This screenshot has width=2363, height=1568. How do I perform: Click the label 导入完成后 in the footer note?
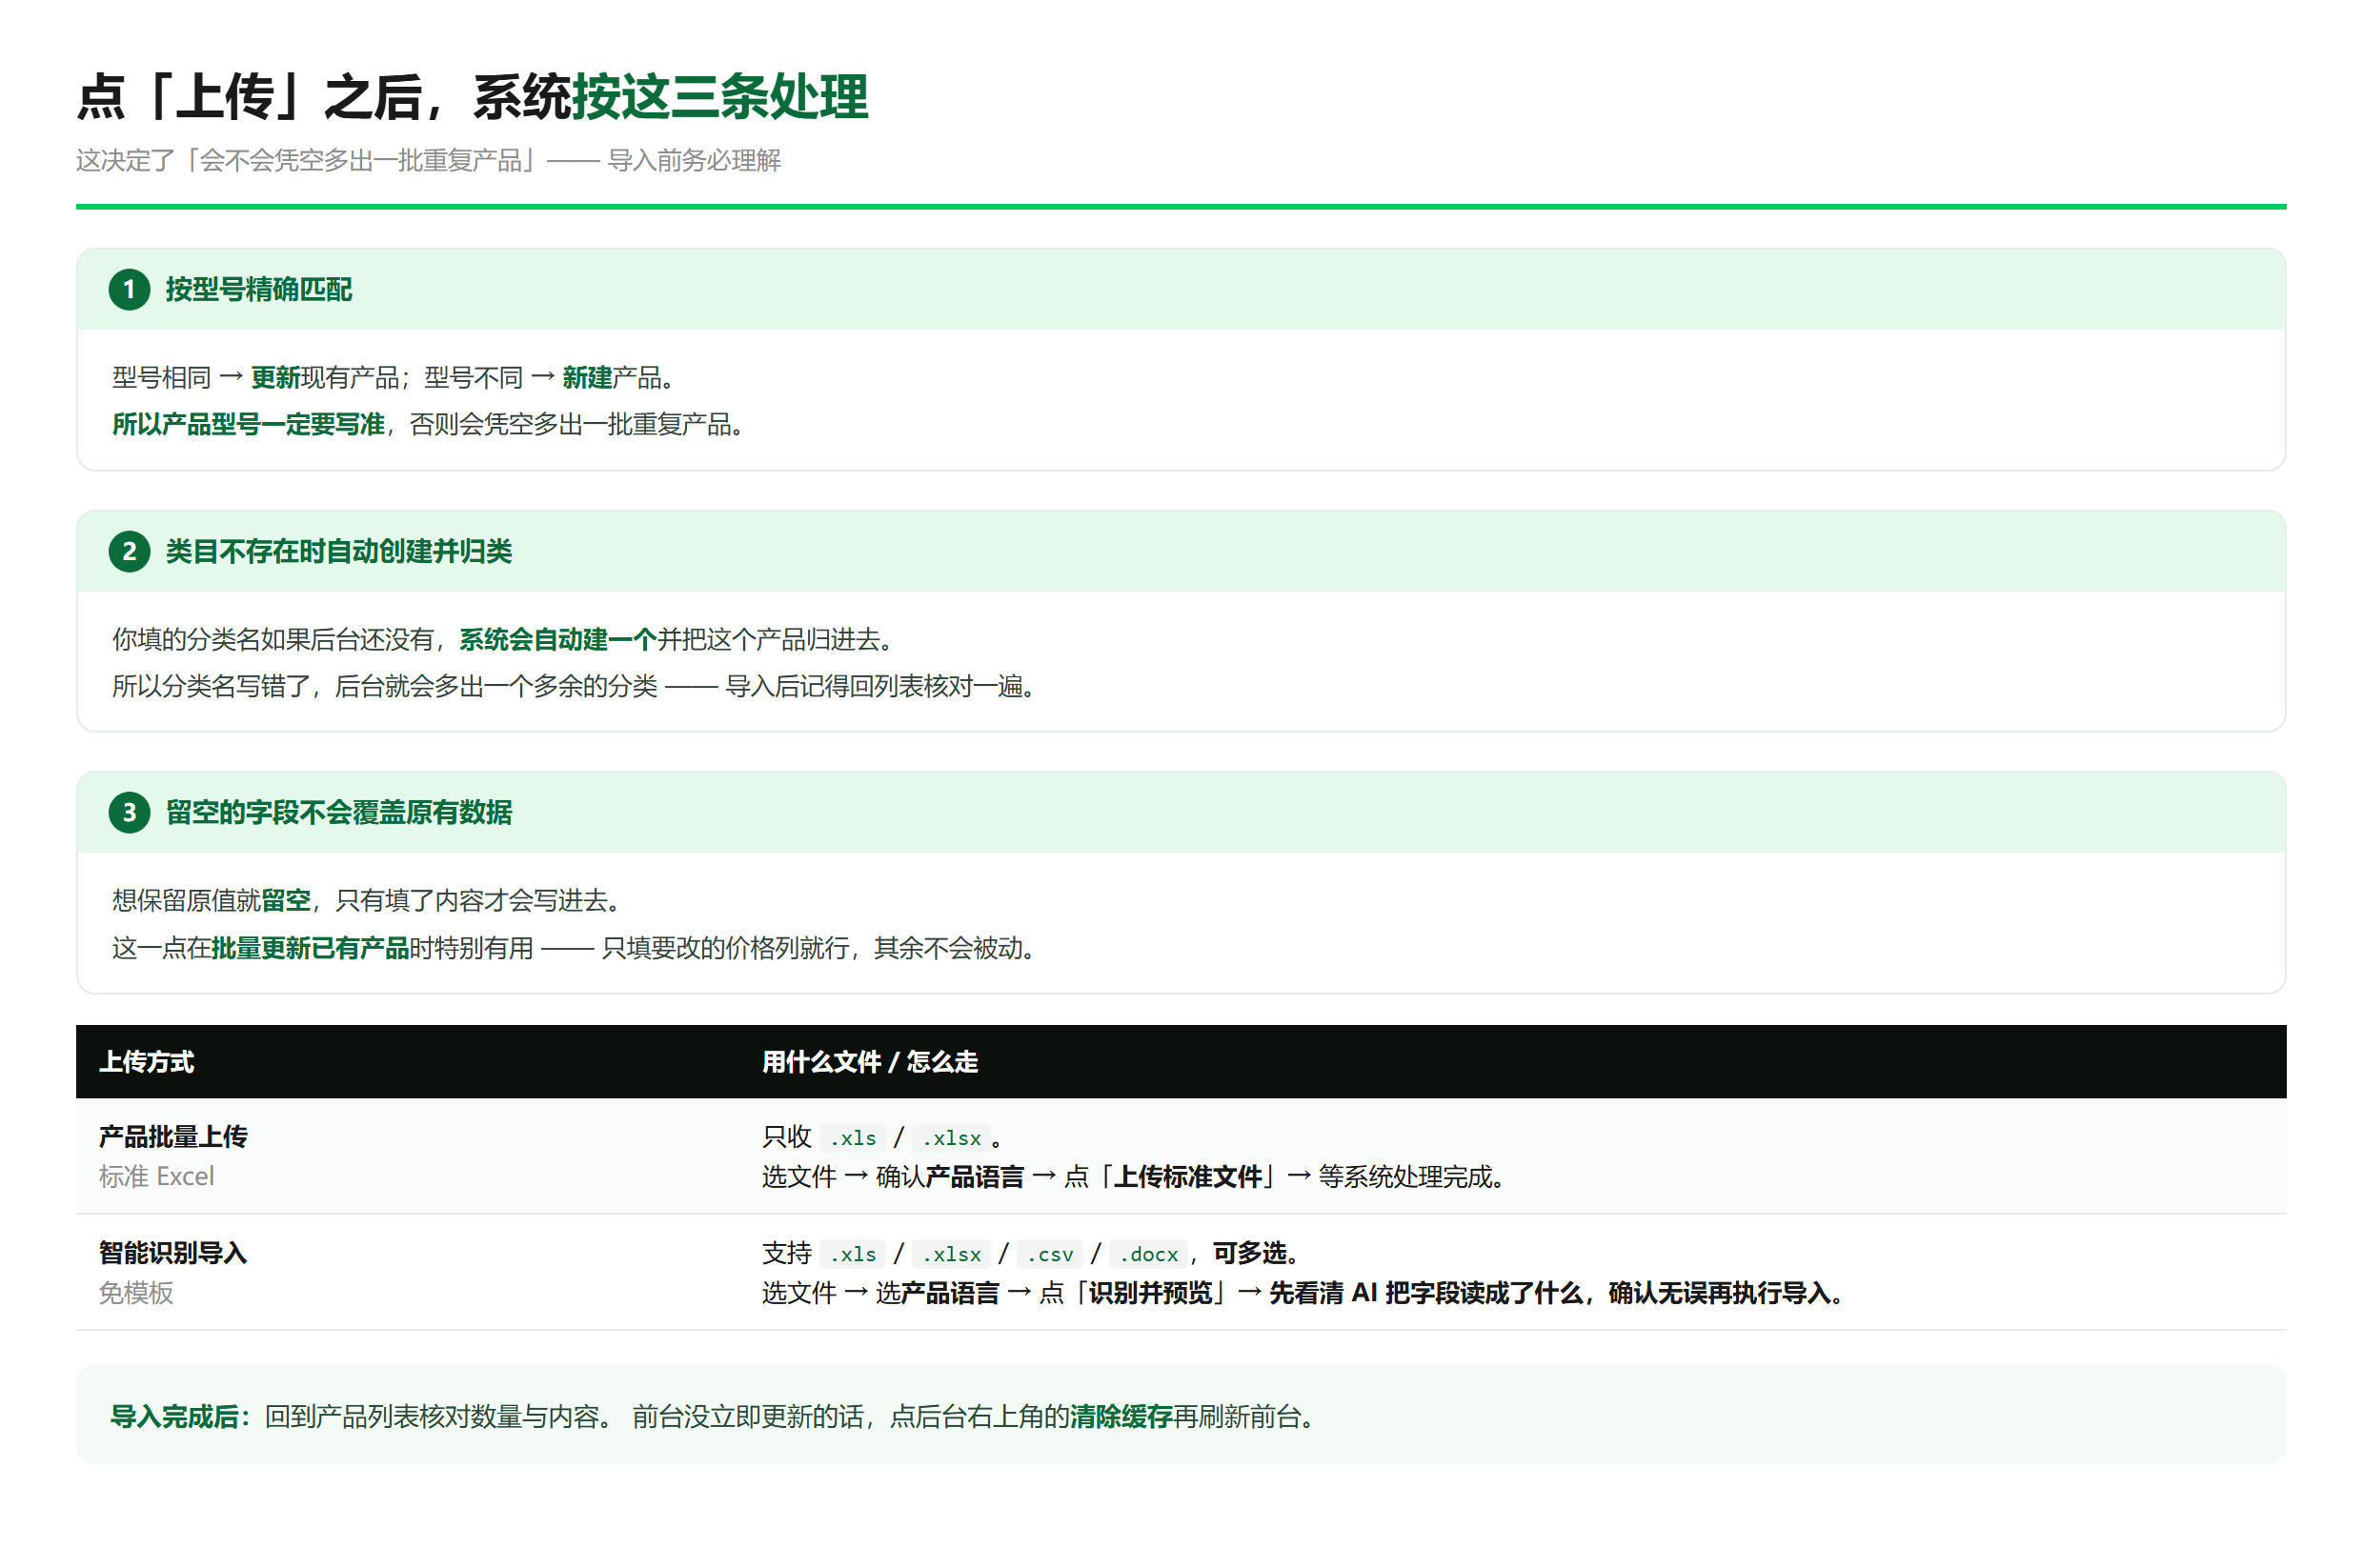175,1417
